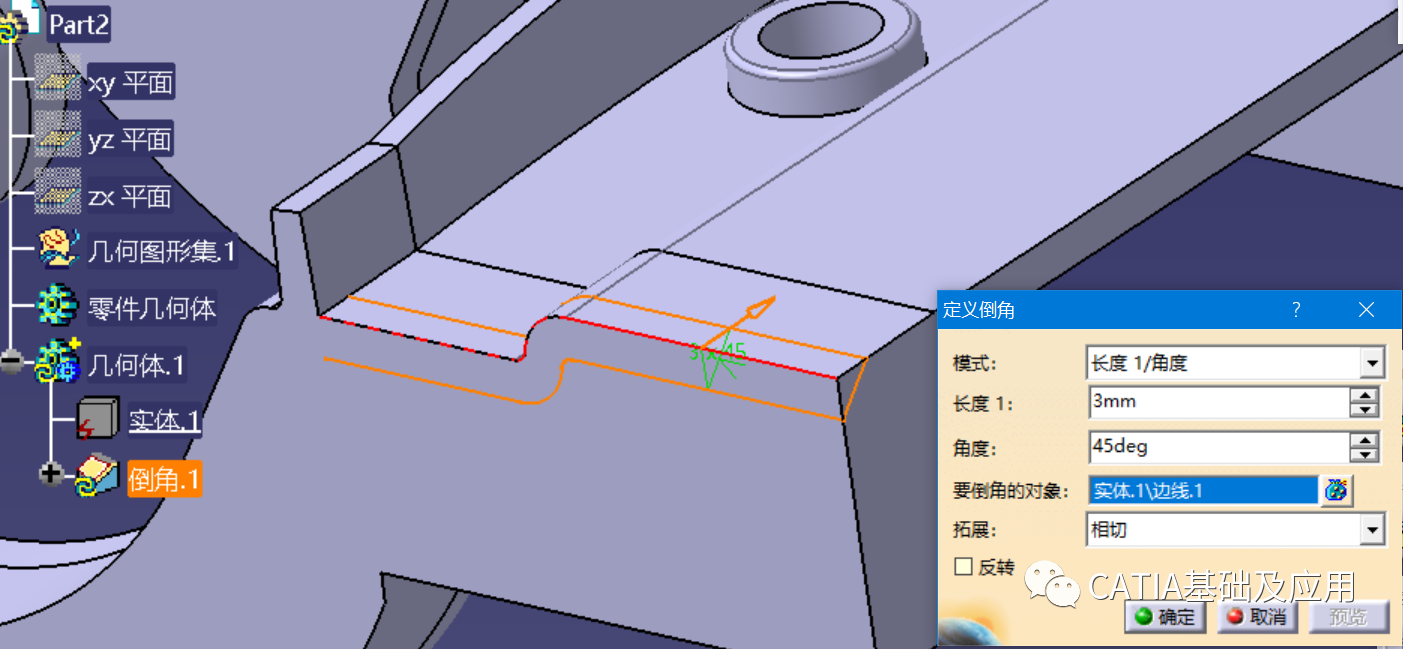Select the Part2 root tree item
The height and width of the screenshot is (649, 1403).
78,25
